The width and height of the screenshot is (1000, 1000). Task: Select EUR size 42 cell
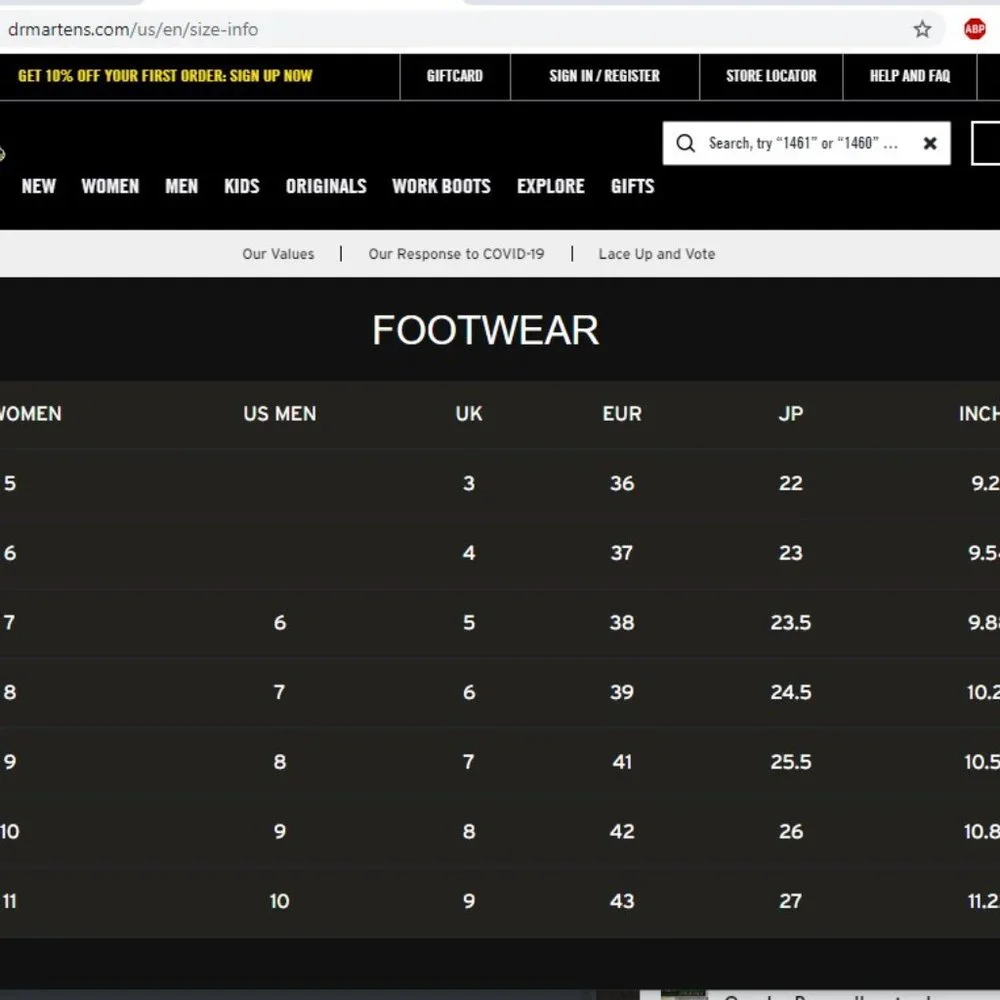(x=622, y=831)
